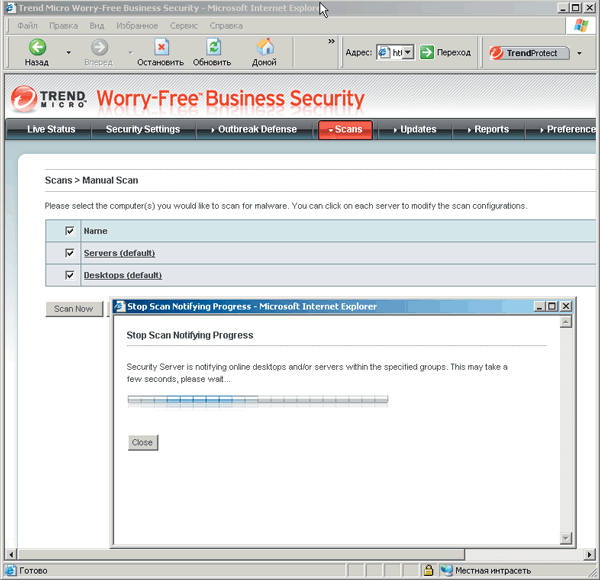Image resolution: width=600 pixels, height=580 pixels.
Task: Open the Servers (default) link
Action: 119,253
